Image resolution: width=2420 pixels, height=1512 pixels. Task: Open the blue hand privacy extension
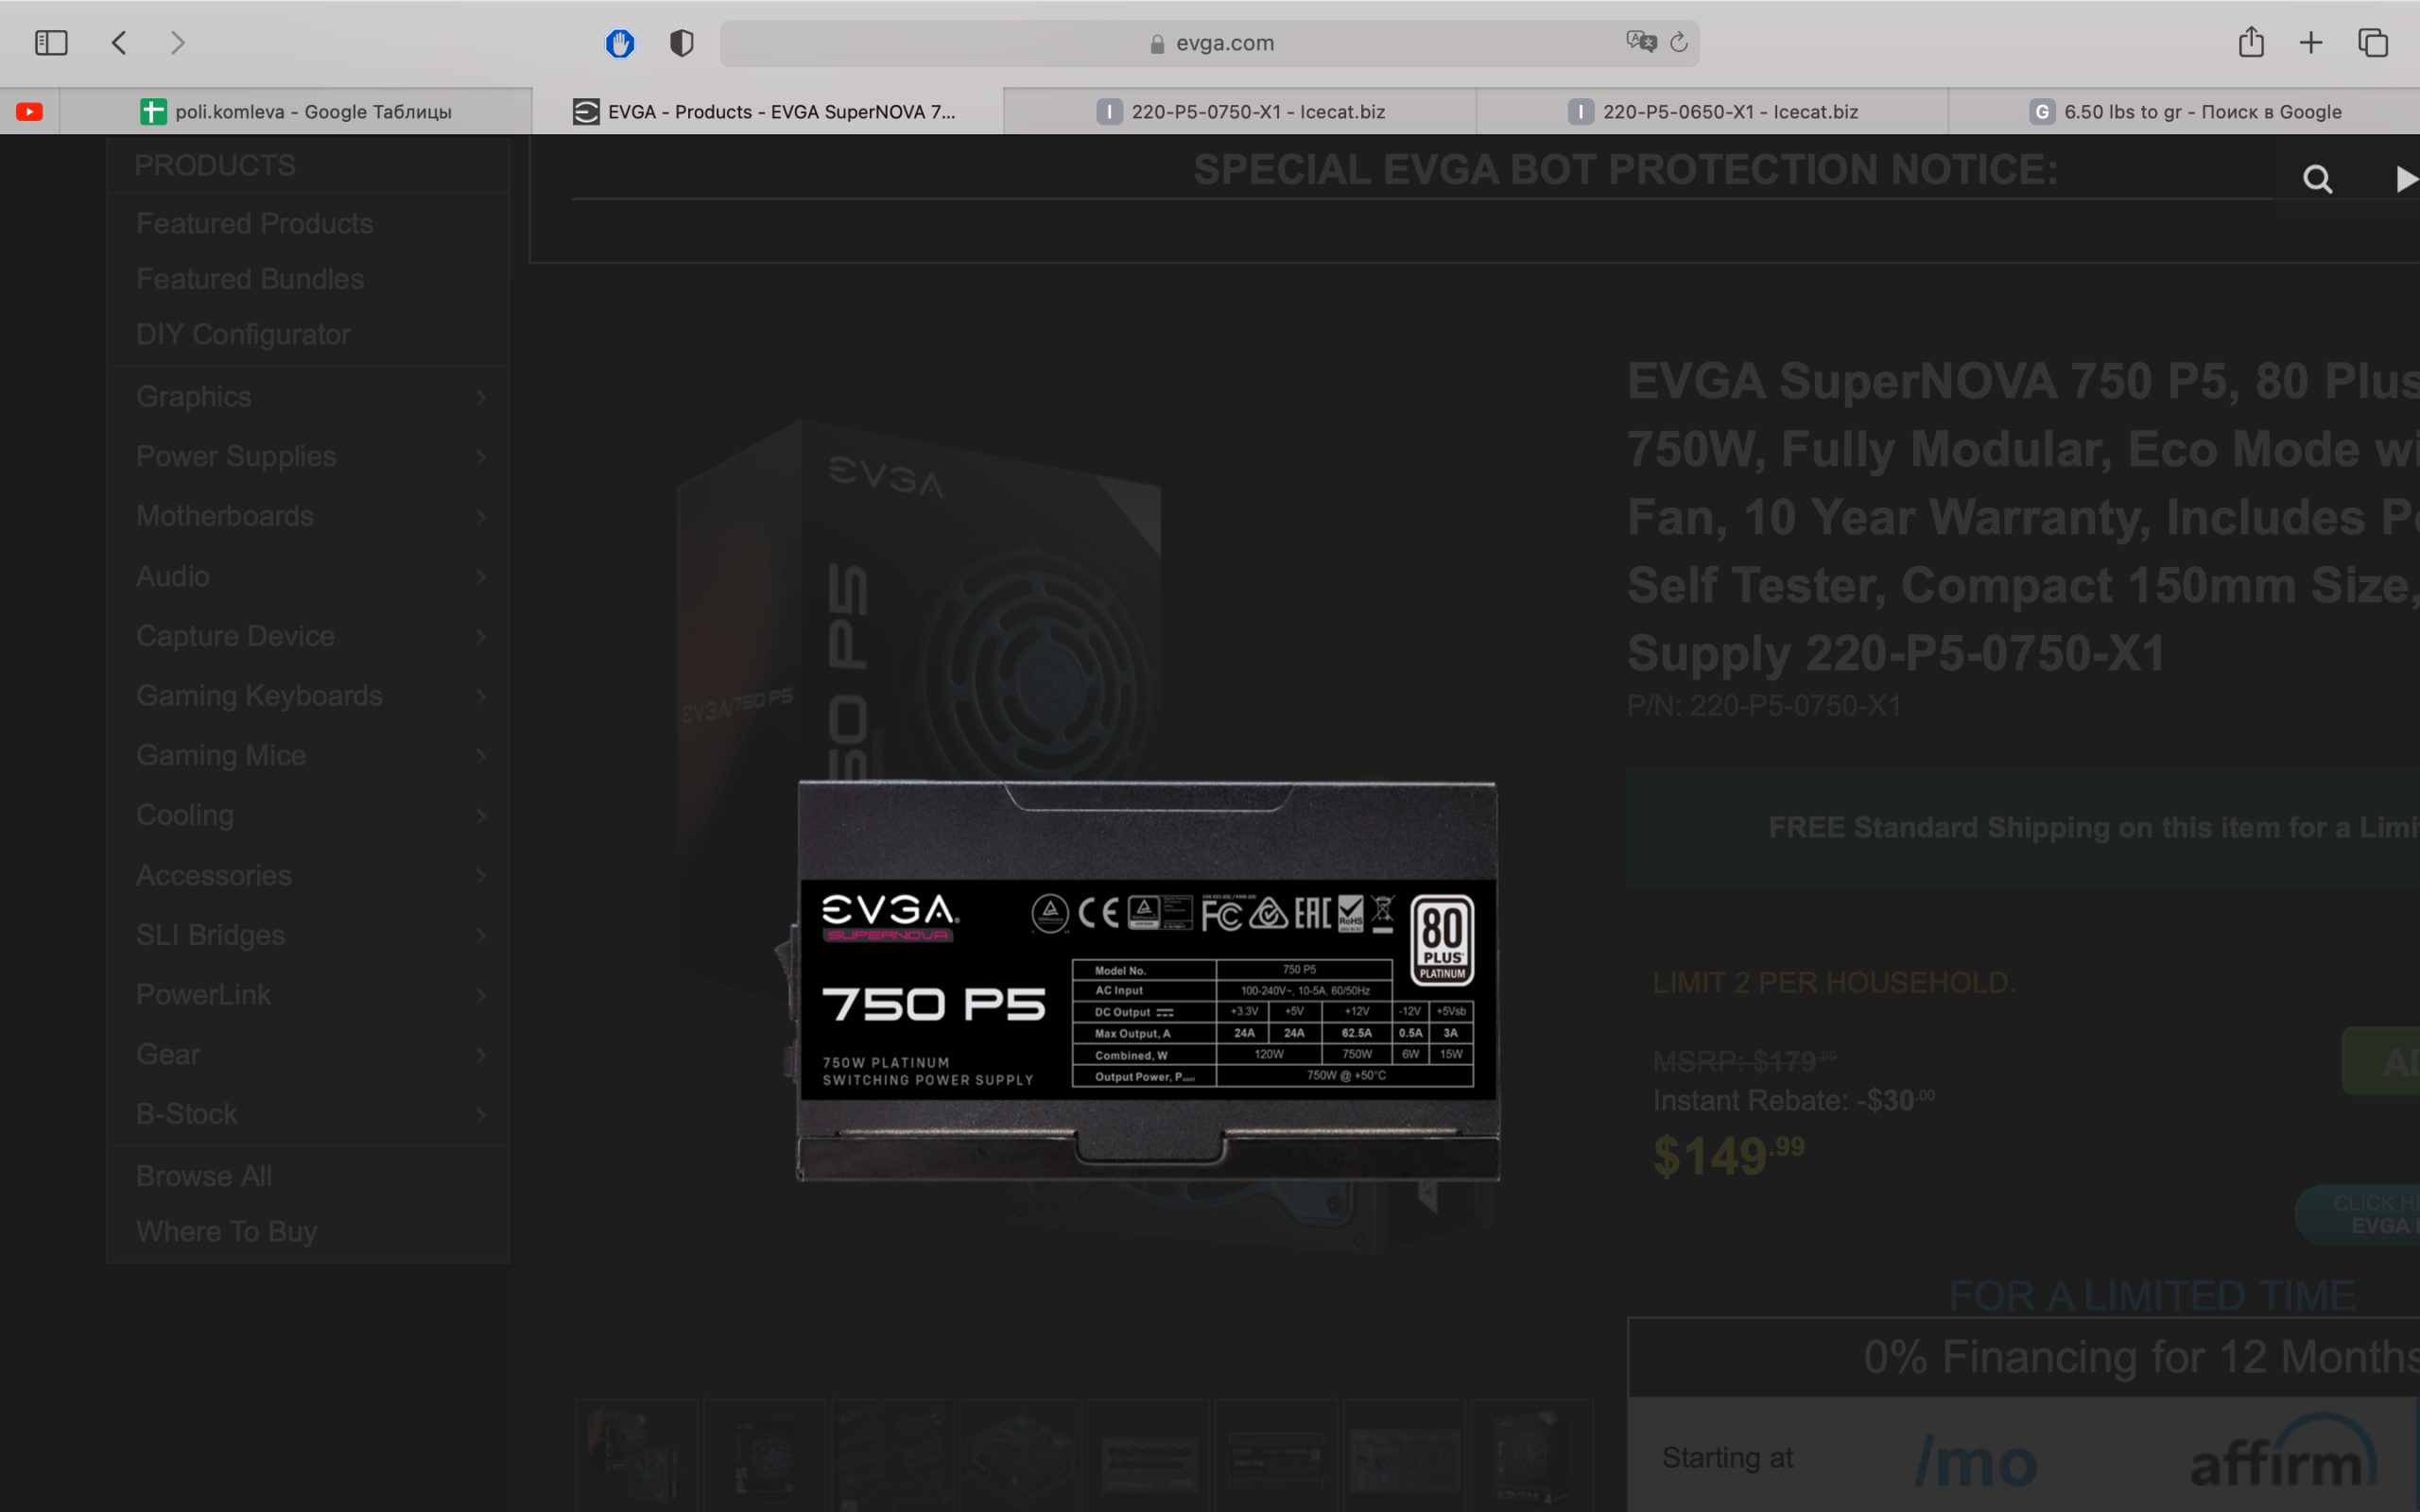[620, 43]
